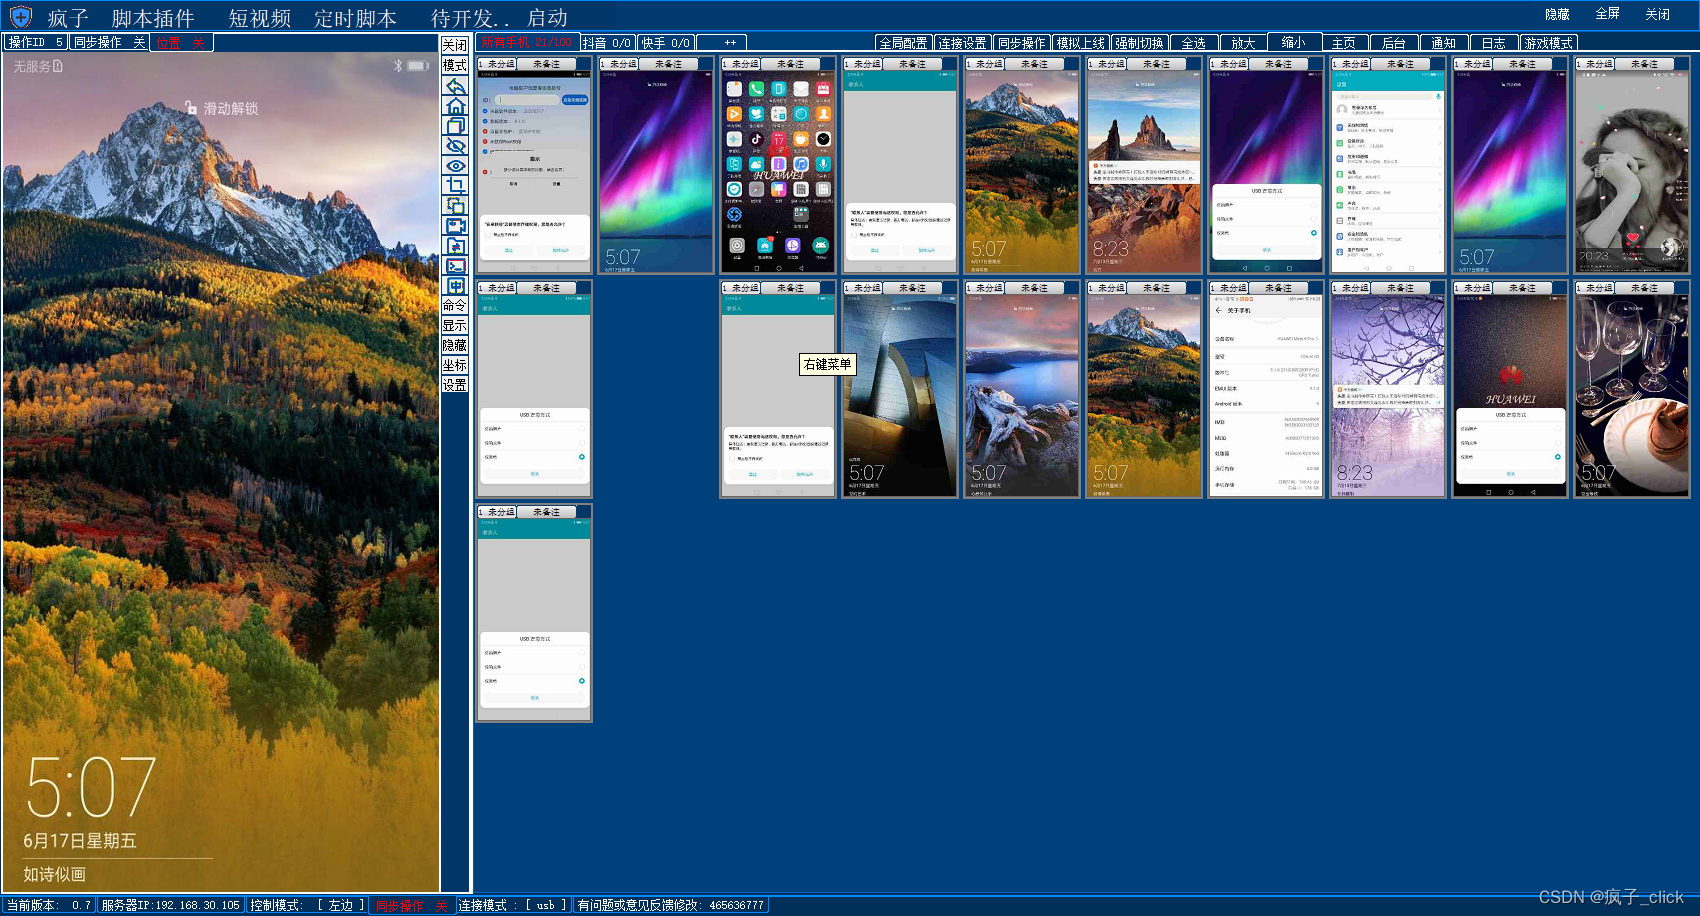The height and width of the screenshot is (916, 1700).
Task: Click 服务器IP:192.168.30.105 in status bar
Action: point(171,905)
